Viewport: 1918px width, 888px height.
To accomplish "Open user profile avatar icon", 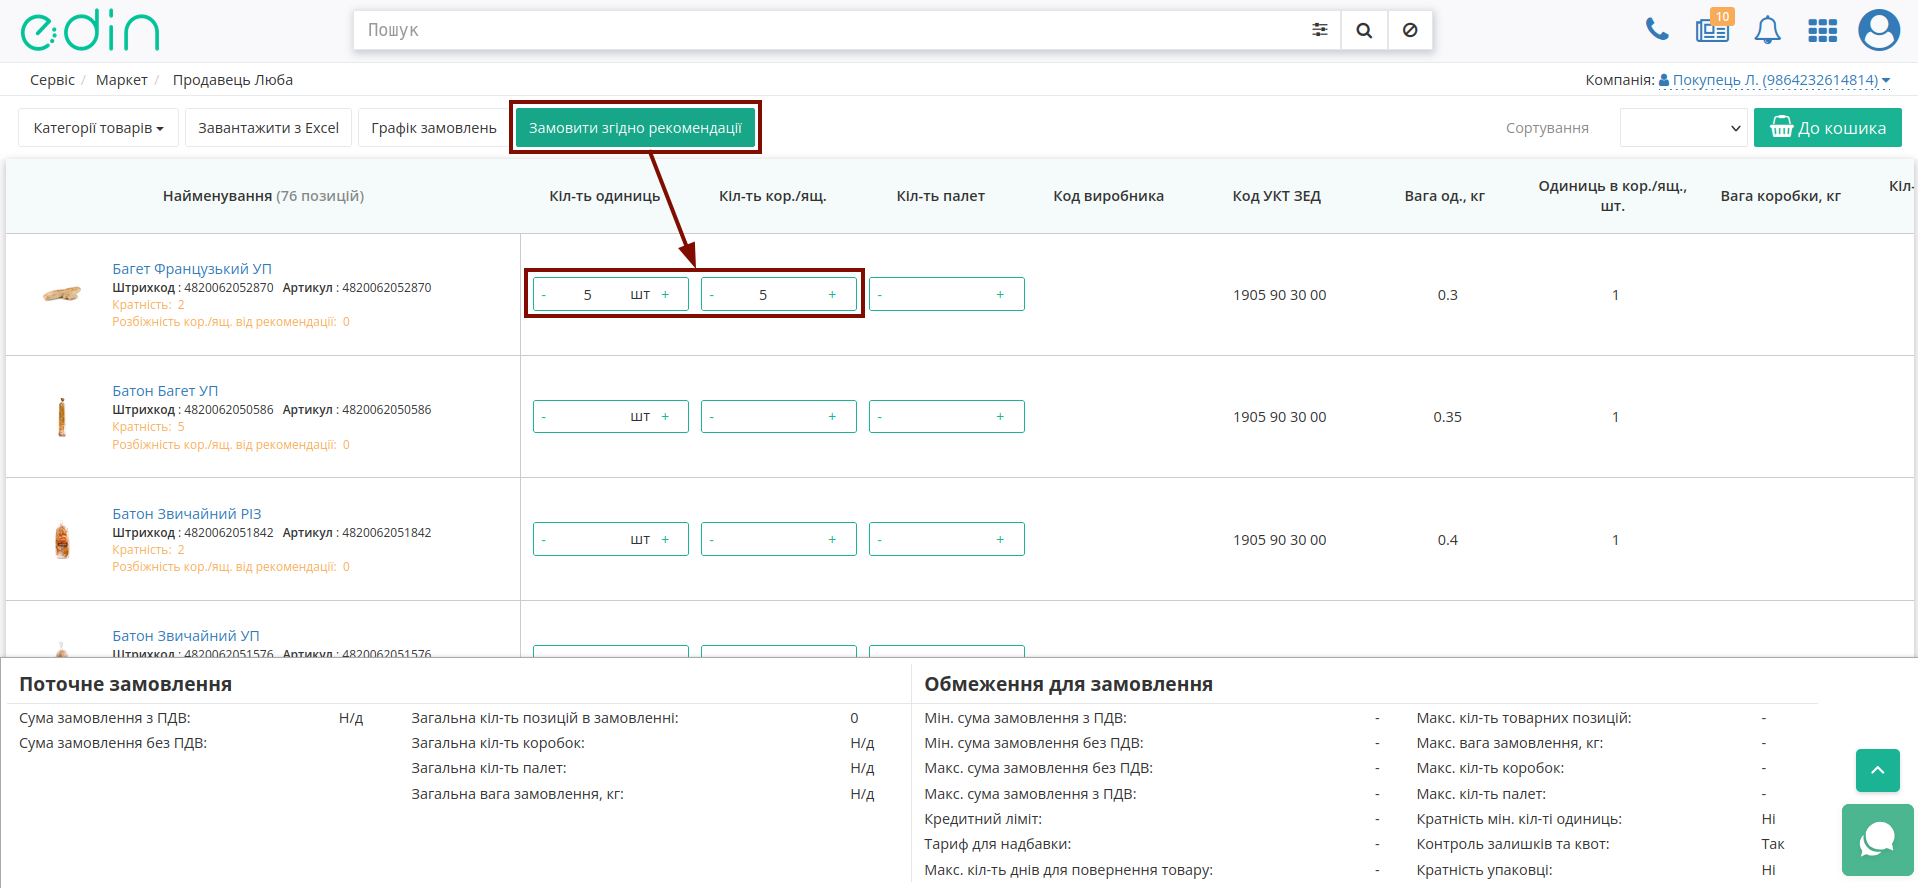I will pyautogui.click(x=1879, y=30).
